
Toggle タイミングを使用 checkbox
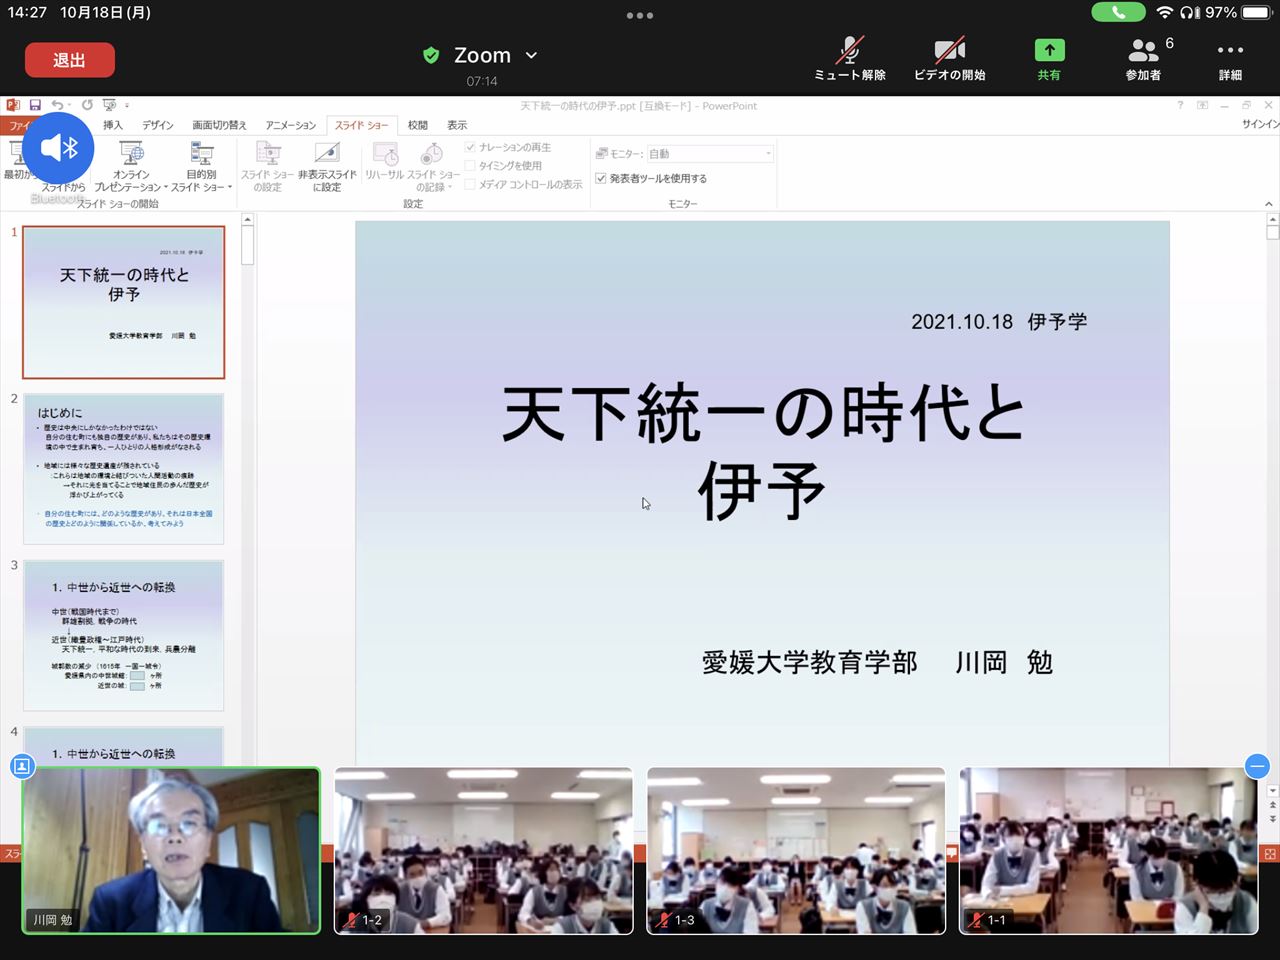point(470,166)
